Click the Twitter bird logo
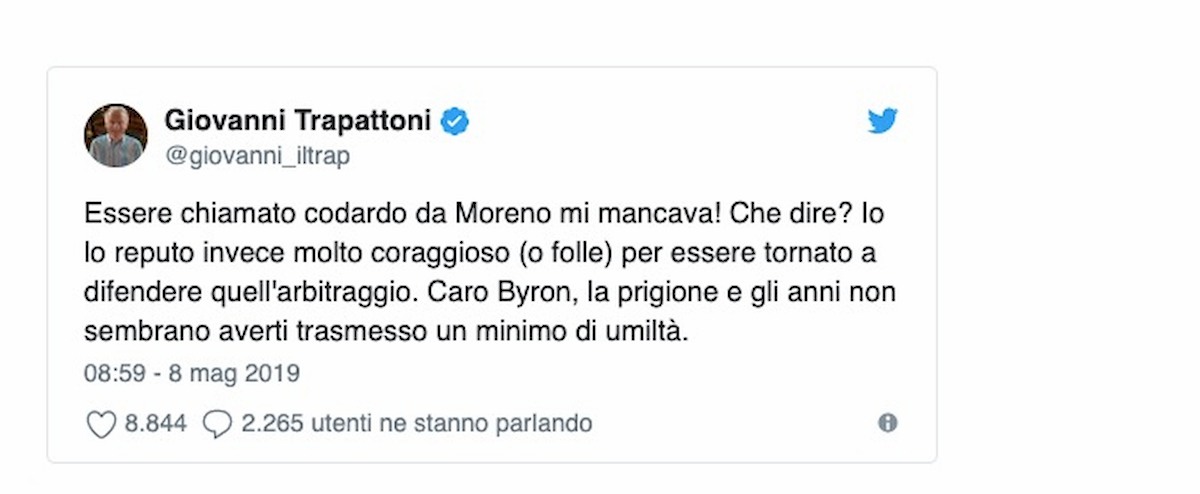Screen dimensions: 1200x494 pyautogui.click(x=882, y=122)
